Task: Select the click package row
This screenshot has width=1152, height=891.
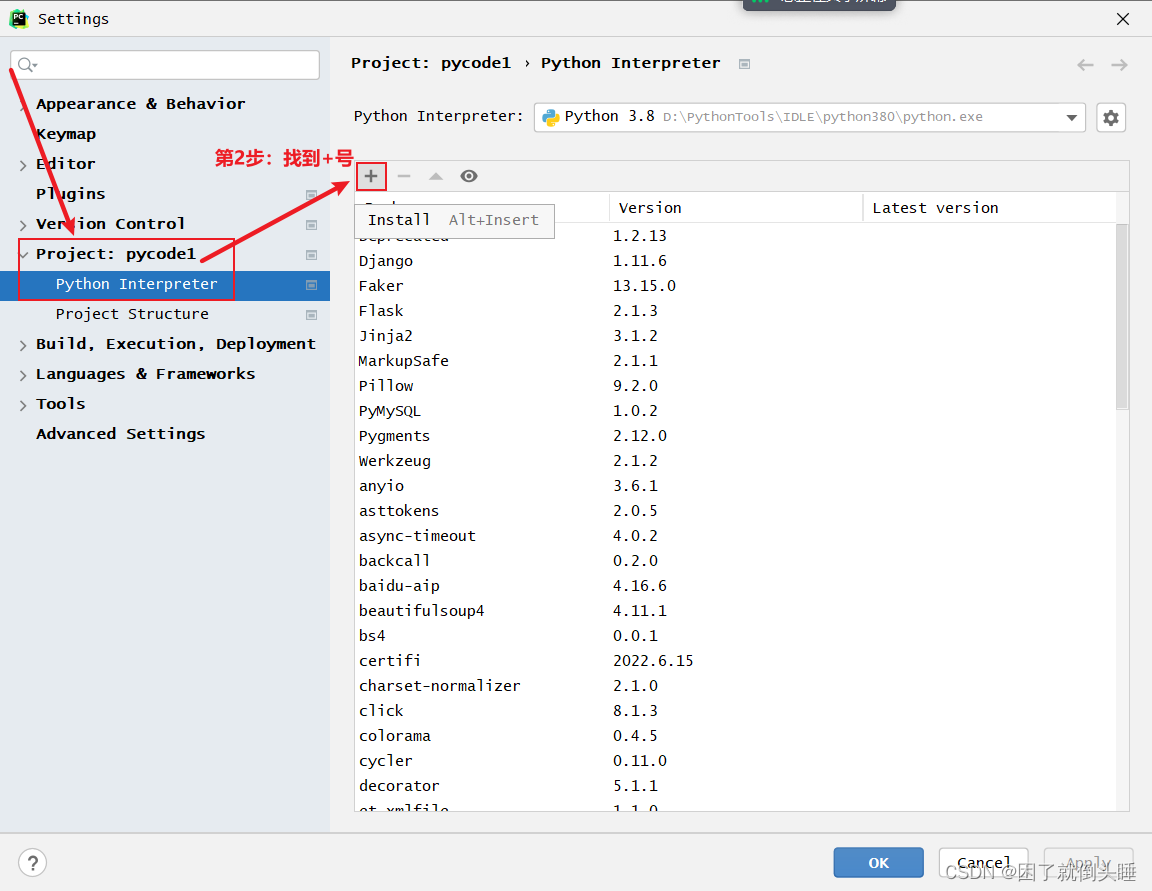Action: [735, 710]
